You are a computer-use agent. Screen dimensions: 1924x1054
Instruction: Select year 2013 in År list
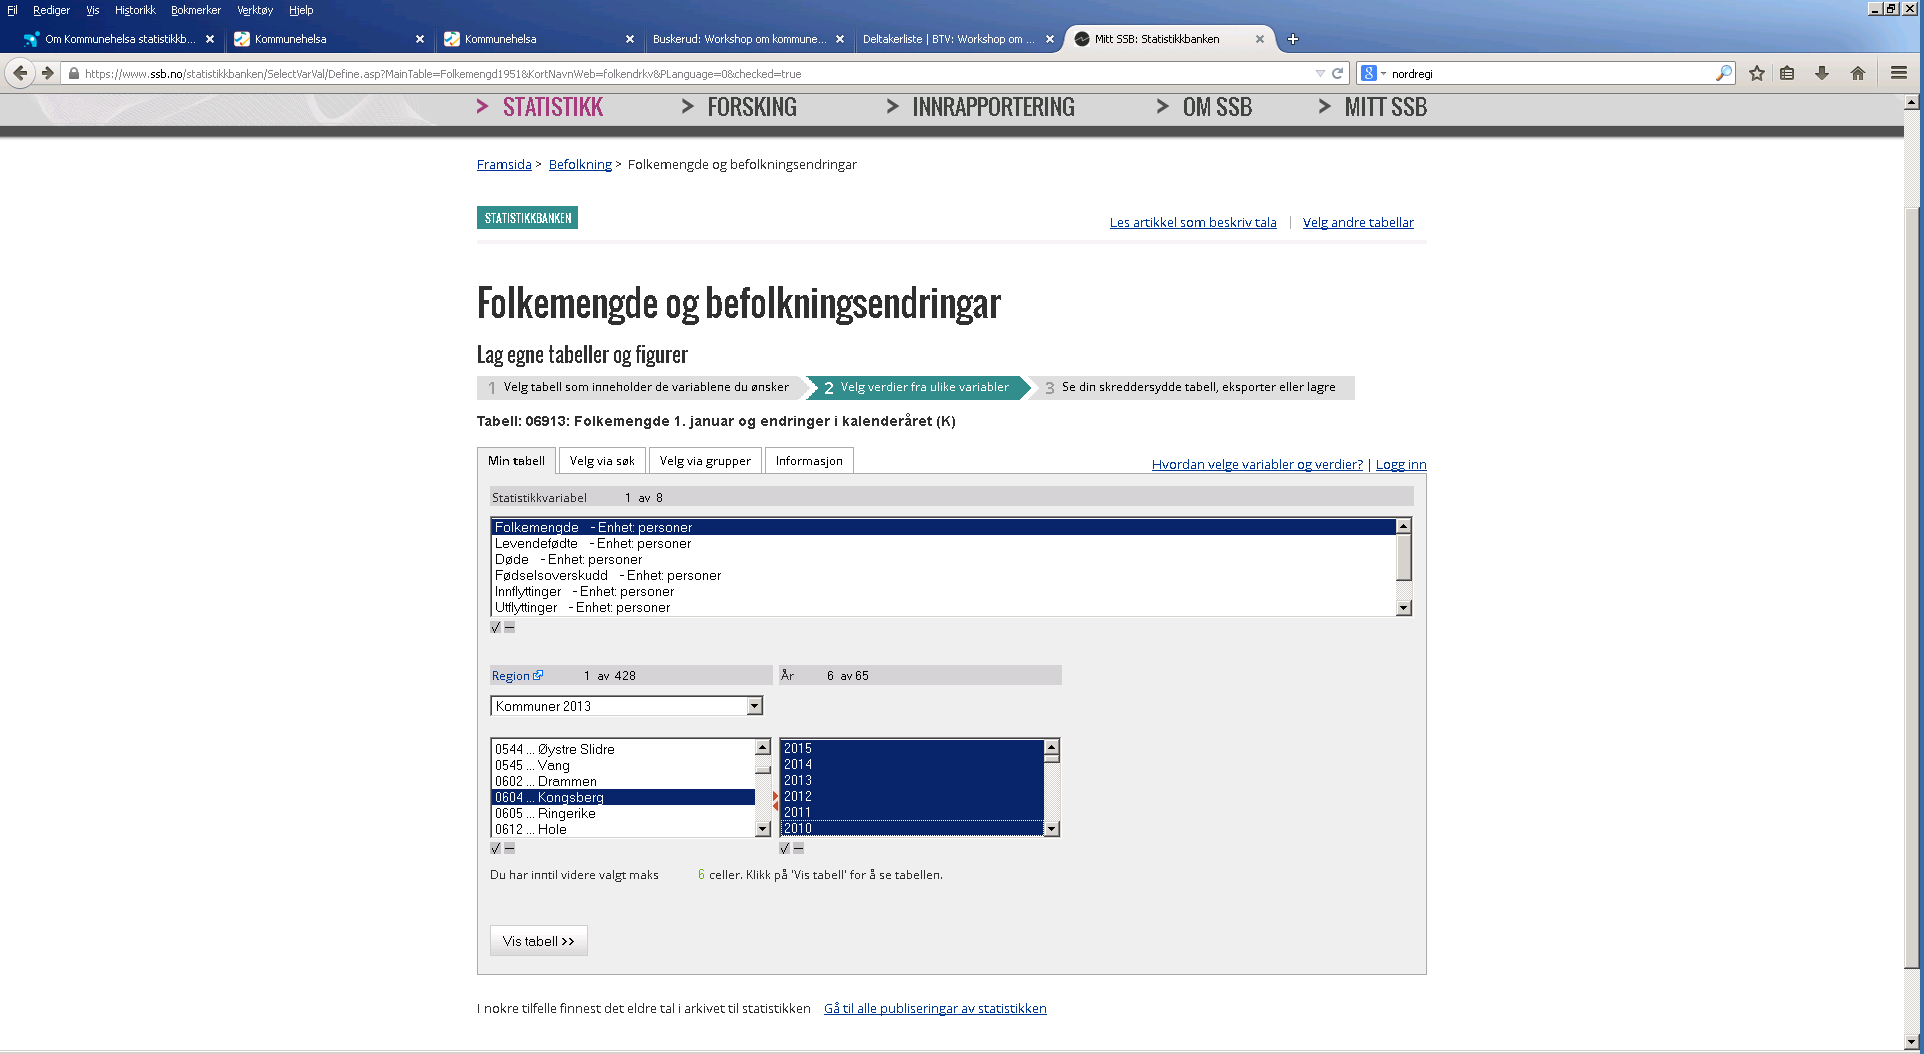[x=912, y=780]
